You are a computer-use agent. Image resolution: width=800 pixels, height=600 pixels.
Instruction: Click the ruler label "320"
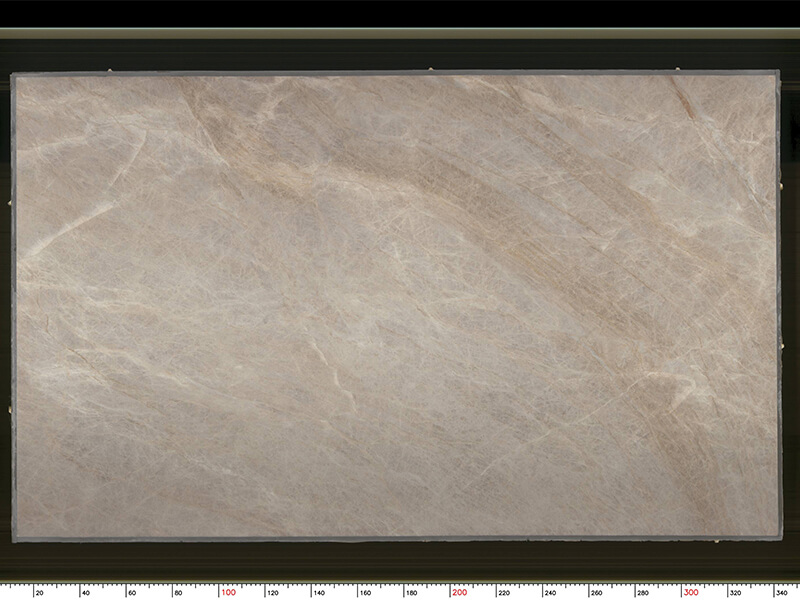point(735,593)
